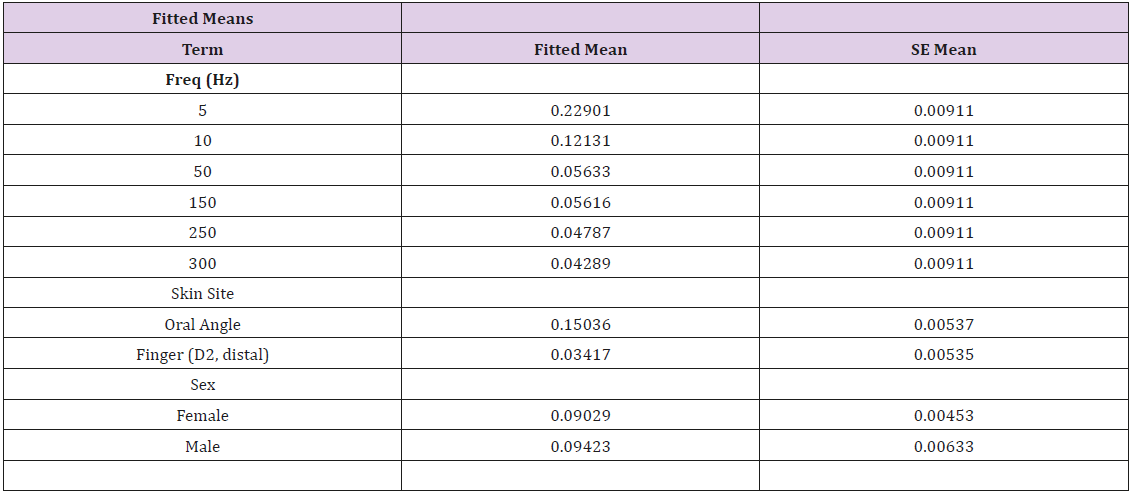
Task: Click the fitted mean value 0.22901
Action: (580, 110)
